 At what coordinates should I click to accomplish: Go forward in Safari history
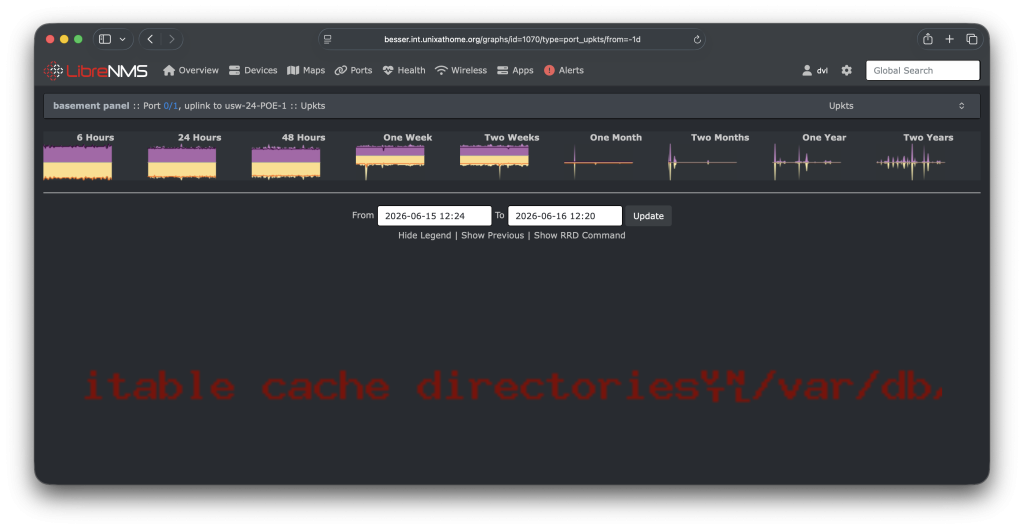click(172, 39)
